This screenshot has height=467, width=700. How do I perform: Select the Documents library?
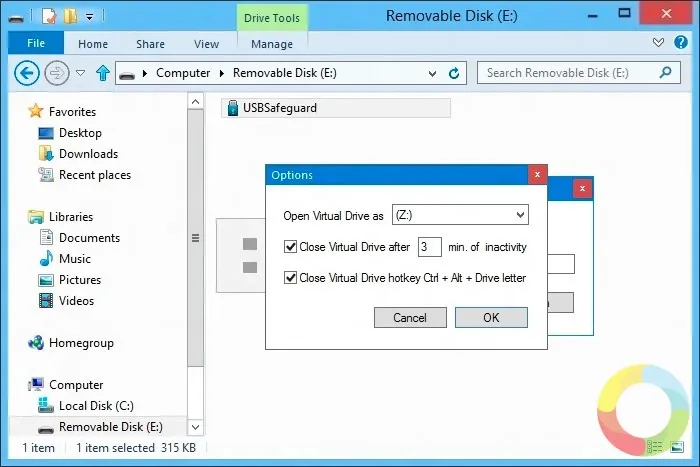[79, 238]
